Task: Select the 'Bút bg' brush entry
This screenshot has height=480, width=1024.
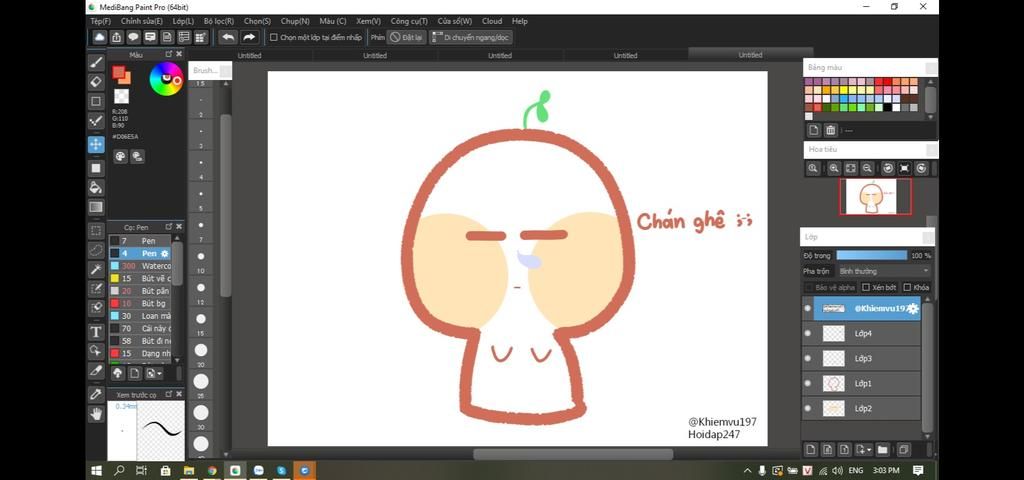Action: tap(140, 304)
